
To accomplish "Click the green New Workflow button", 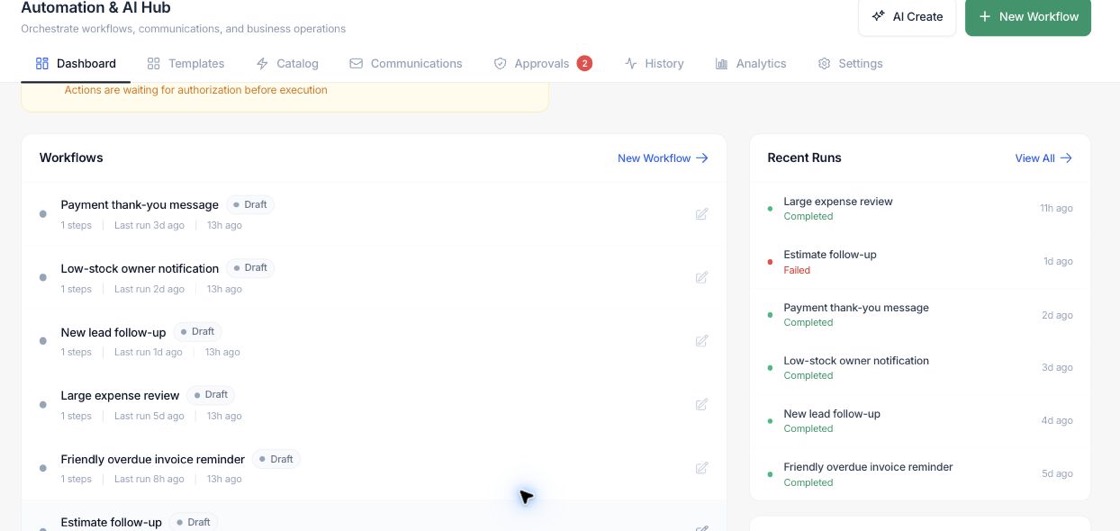I will (1028, 16).
